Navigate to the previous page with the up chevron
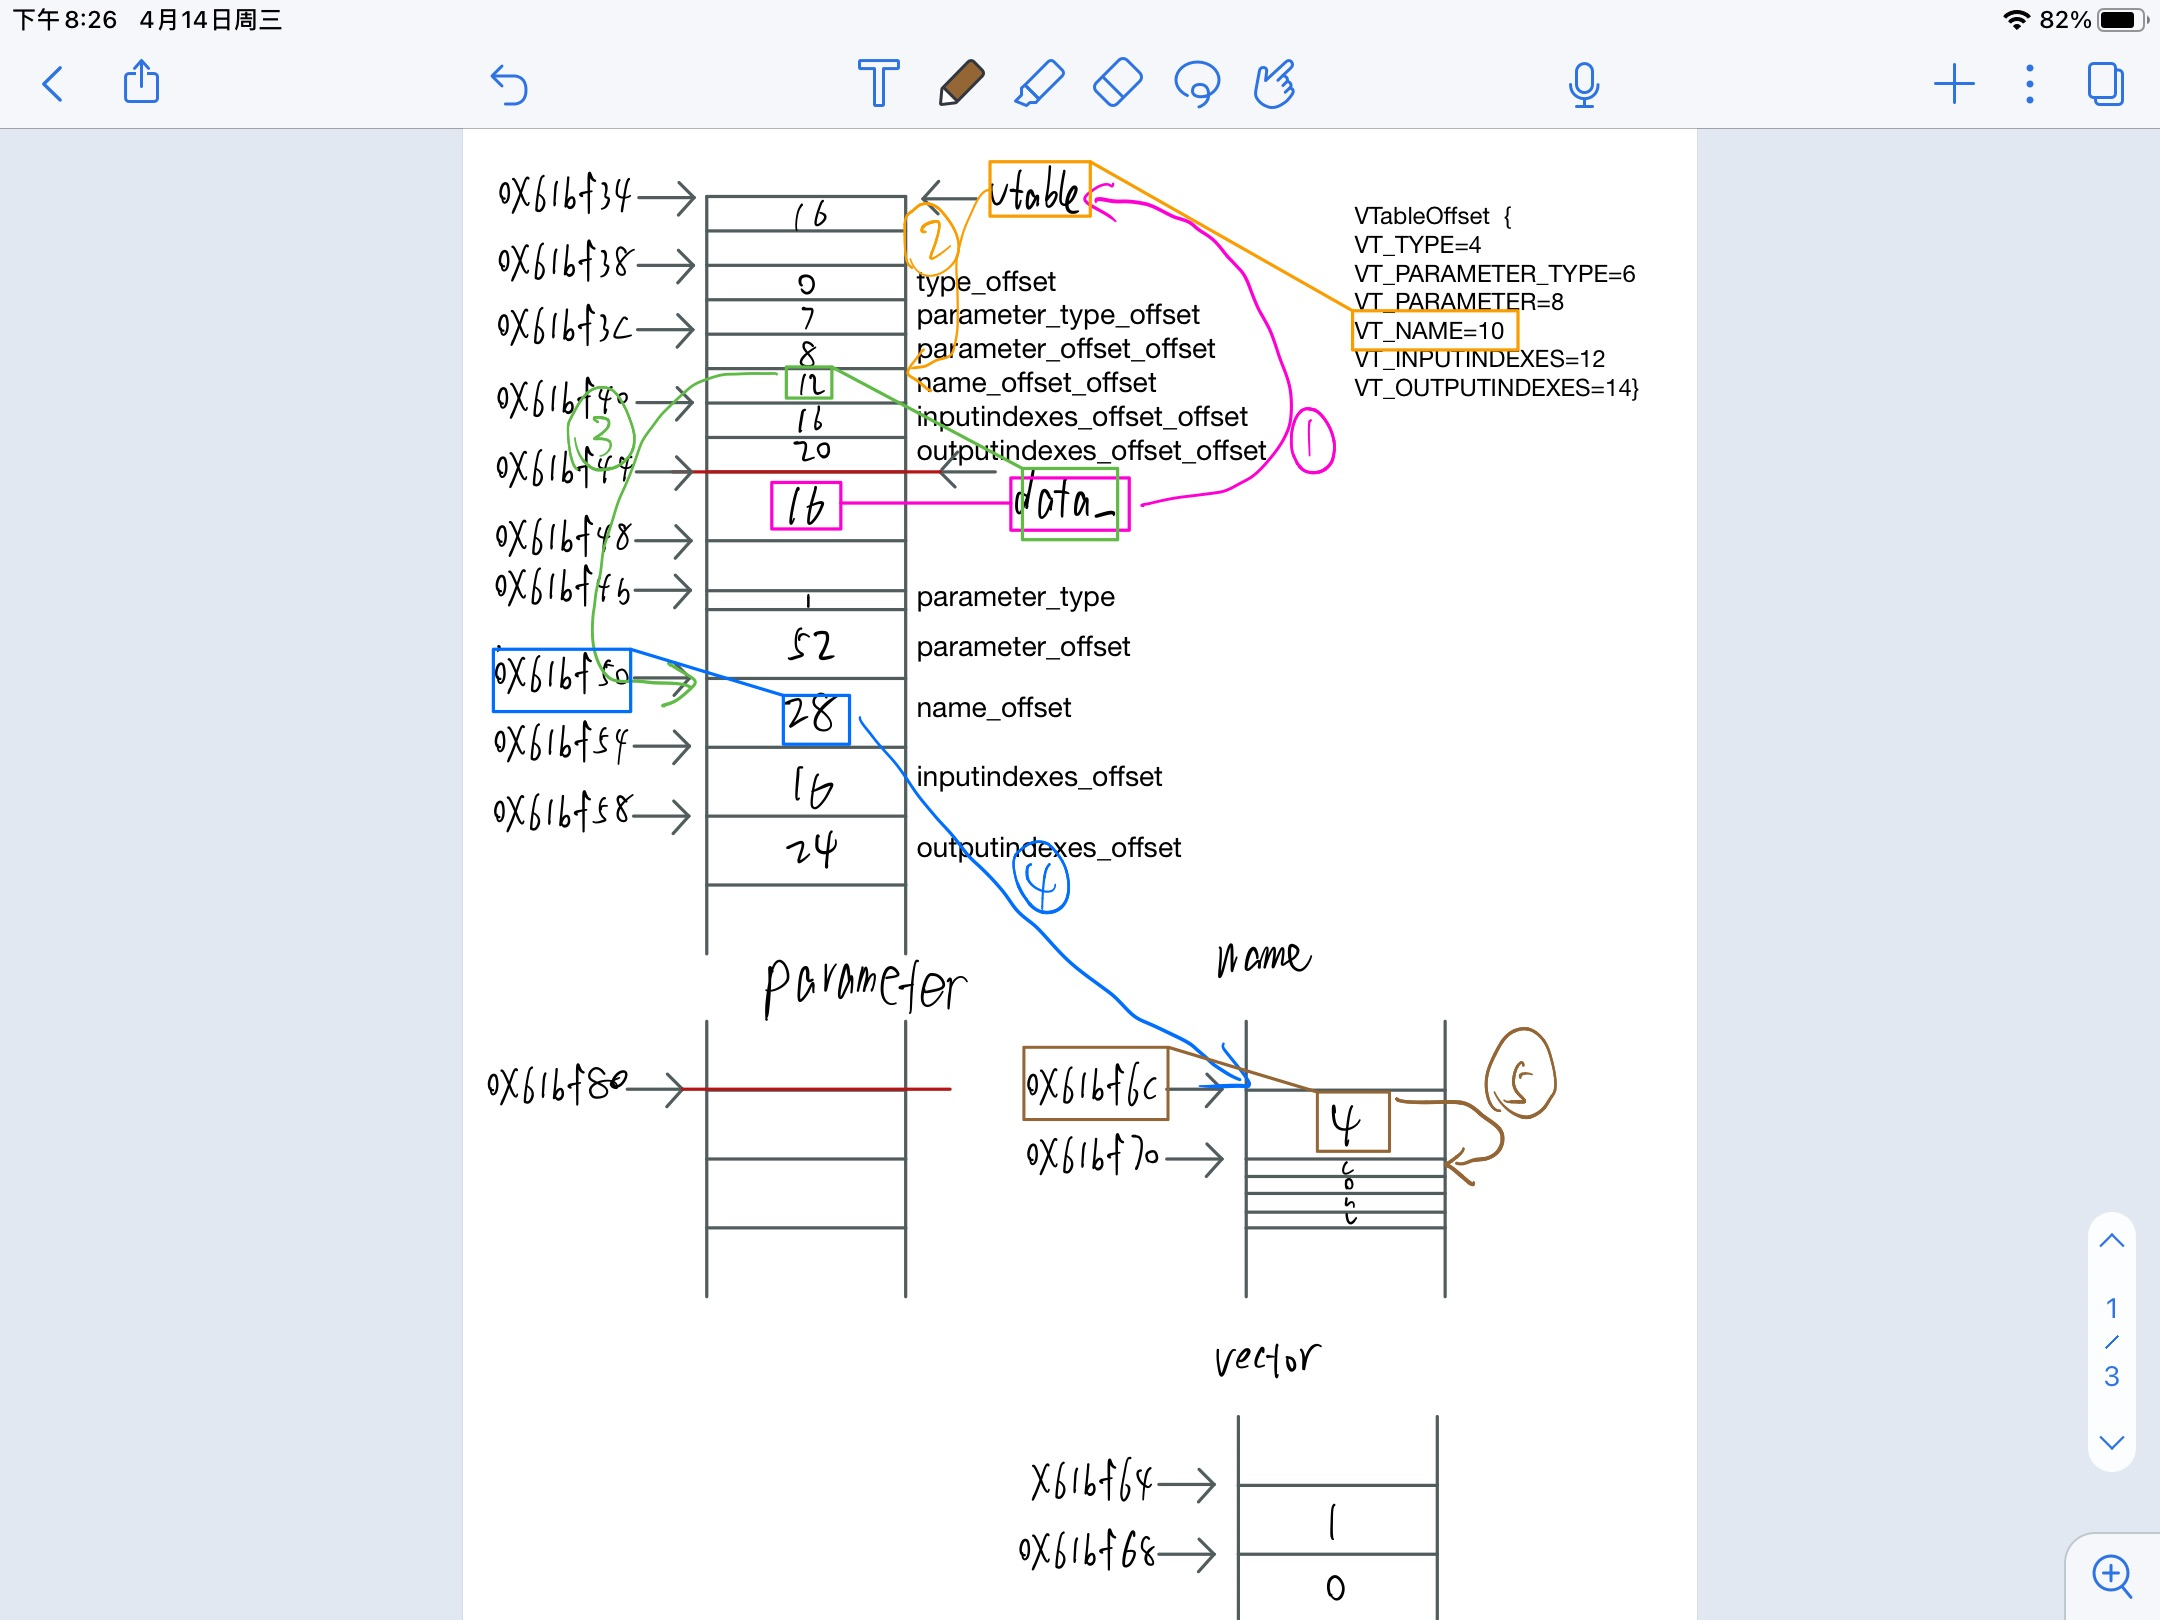Screen dimensions: 2160x1620 pos(2111,1239)
